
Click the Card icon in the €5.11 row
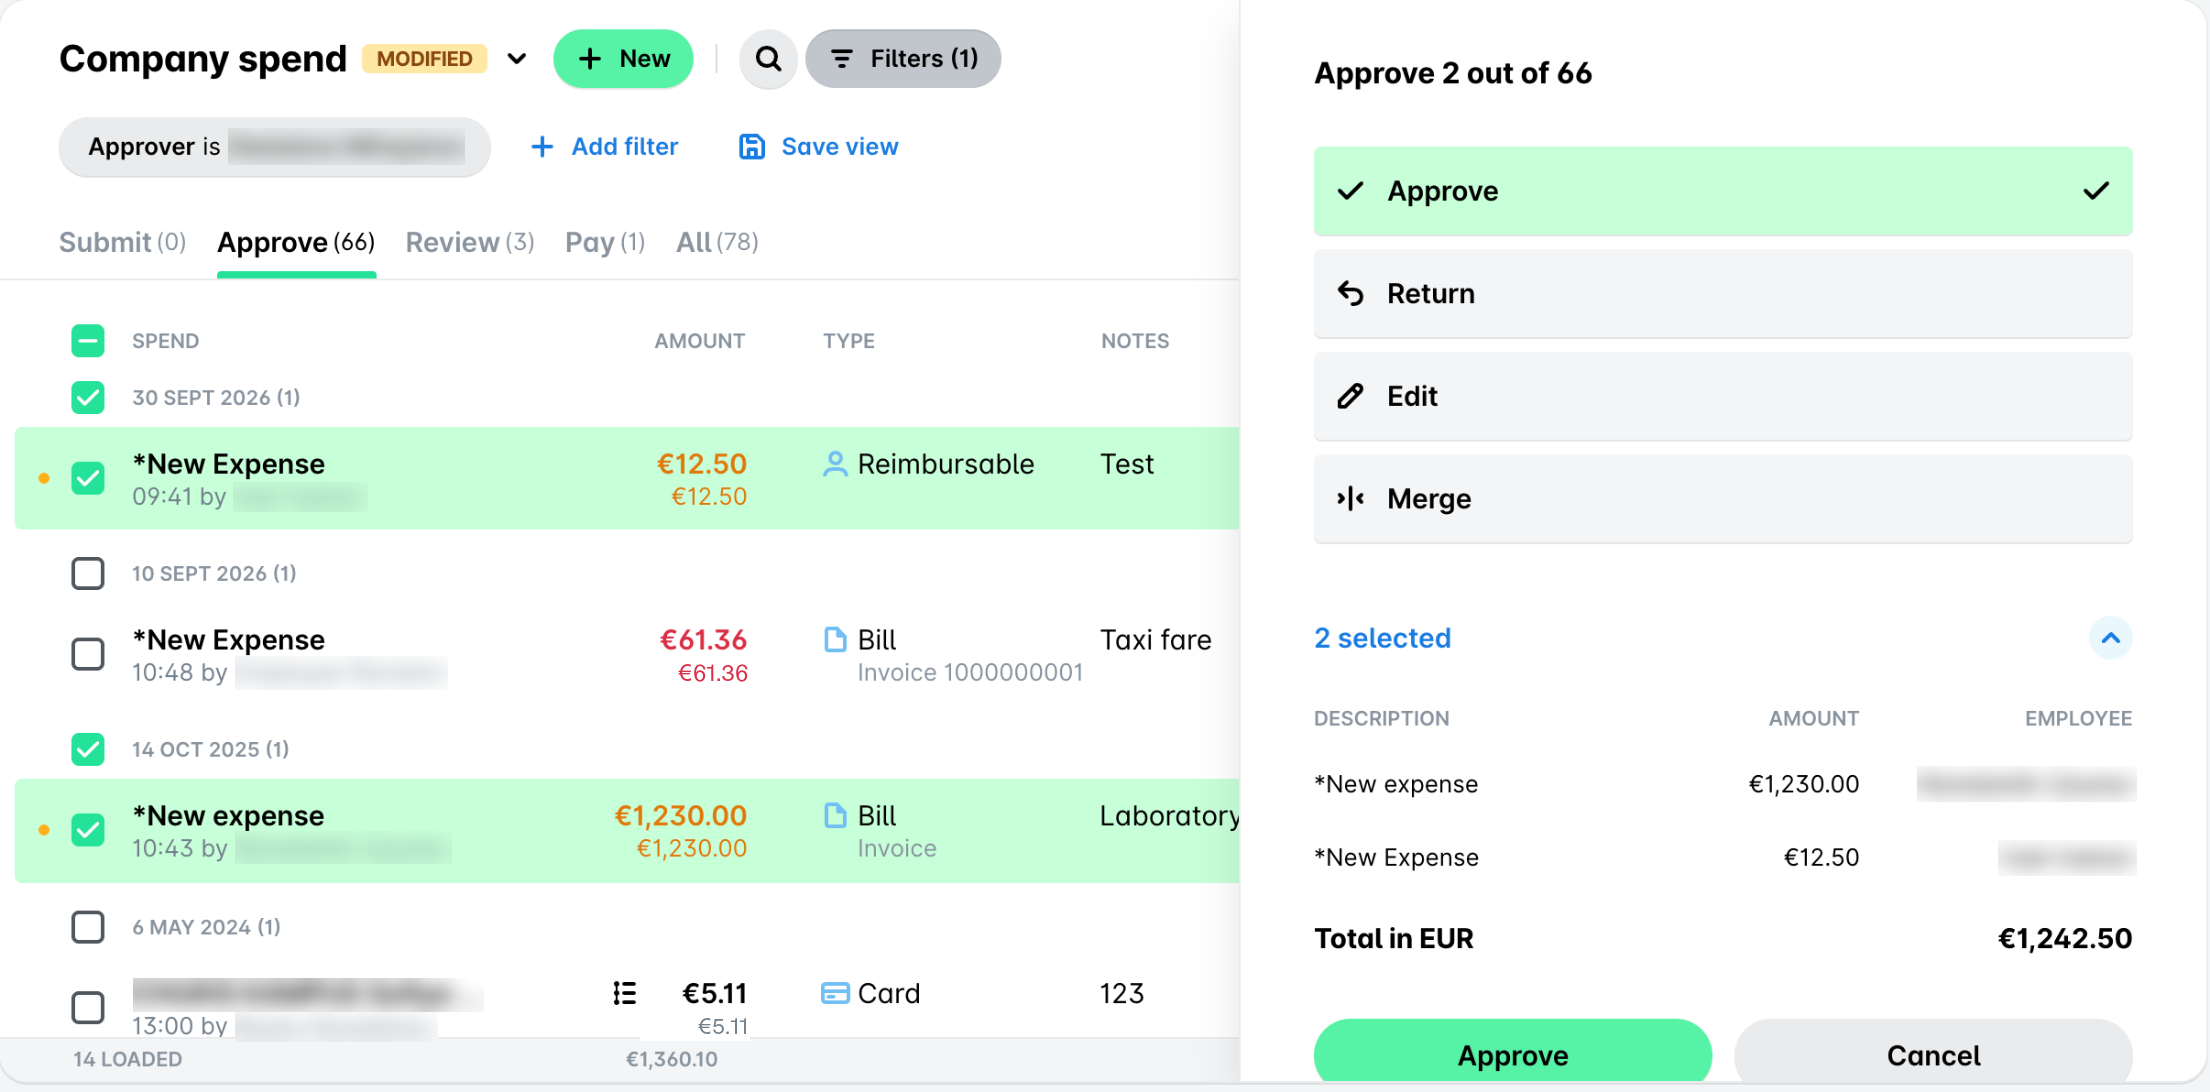[835, 993]
